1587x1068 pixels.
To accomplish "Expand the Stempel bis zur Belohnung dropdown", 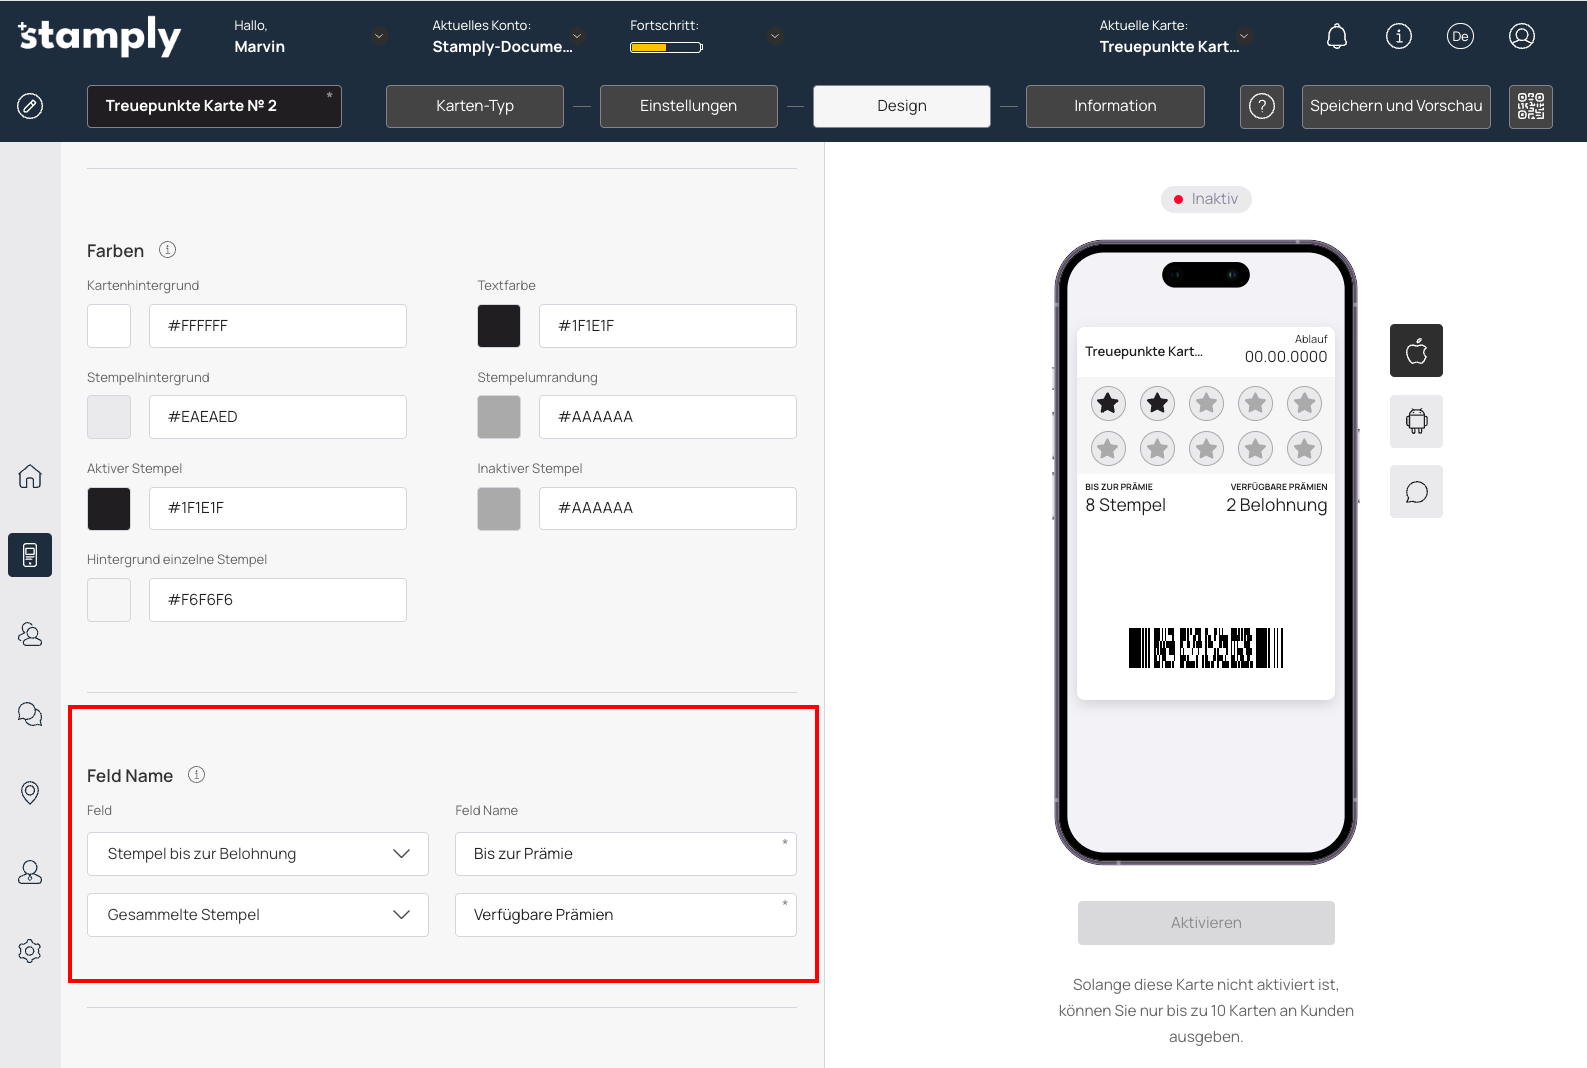I will (258, 854).
